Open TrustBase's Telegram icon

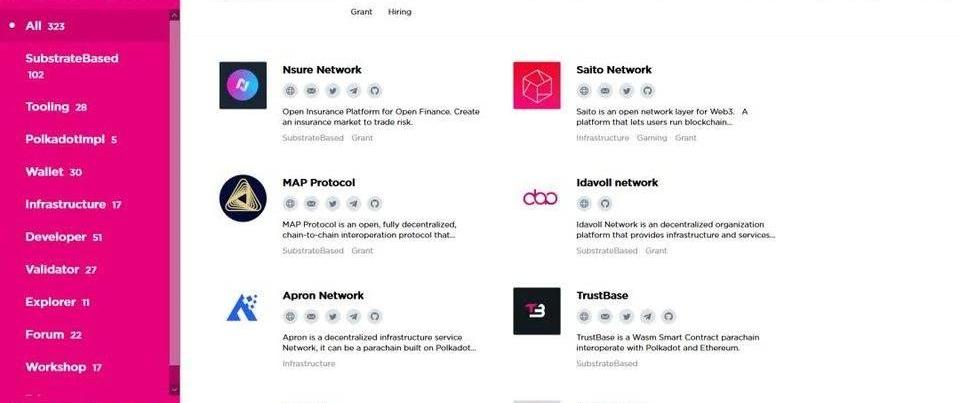648,316
